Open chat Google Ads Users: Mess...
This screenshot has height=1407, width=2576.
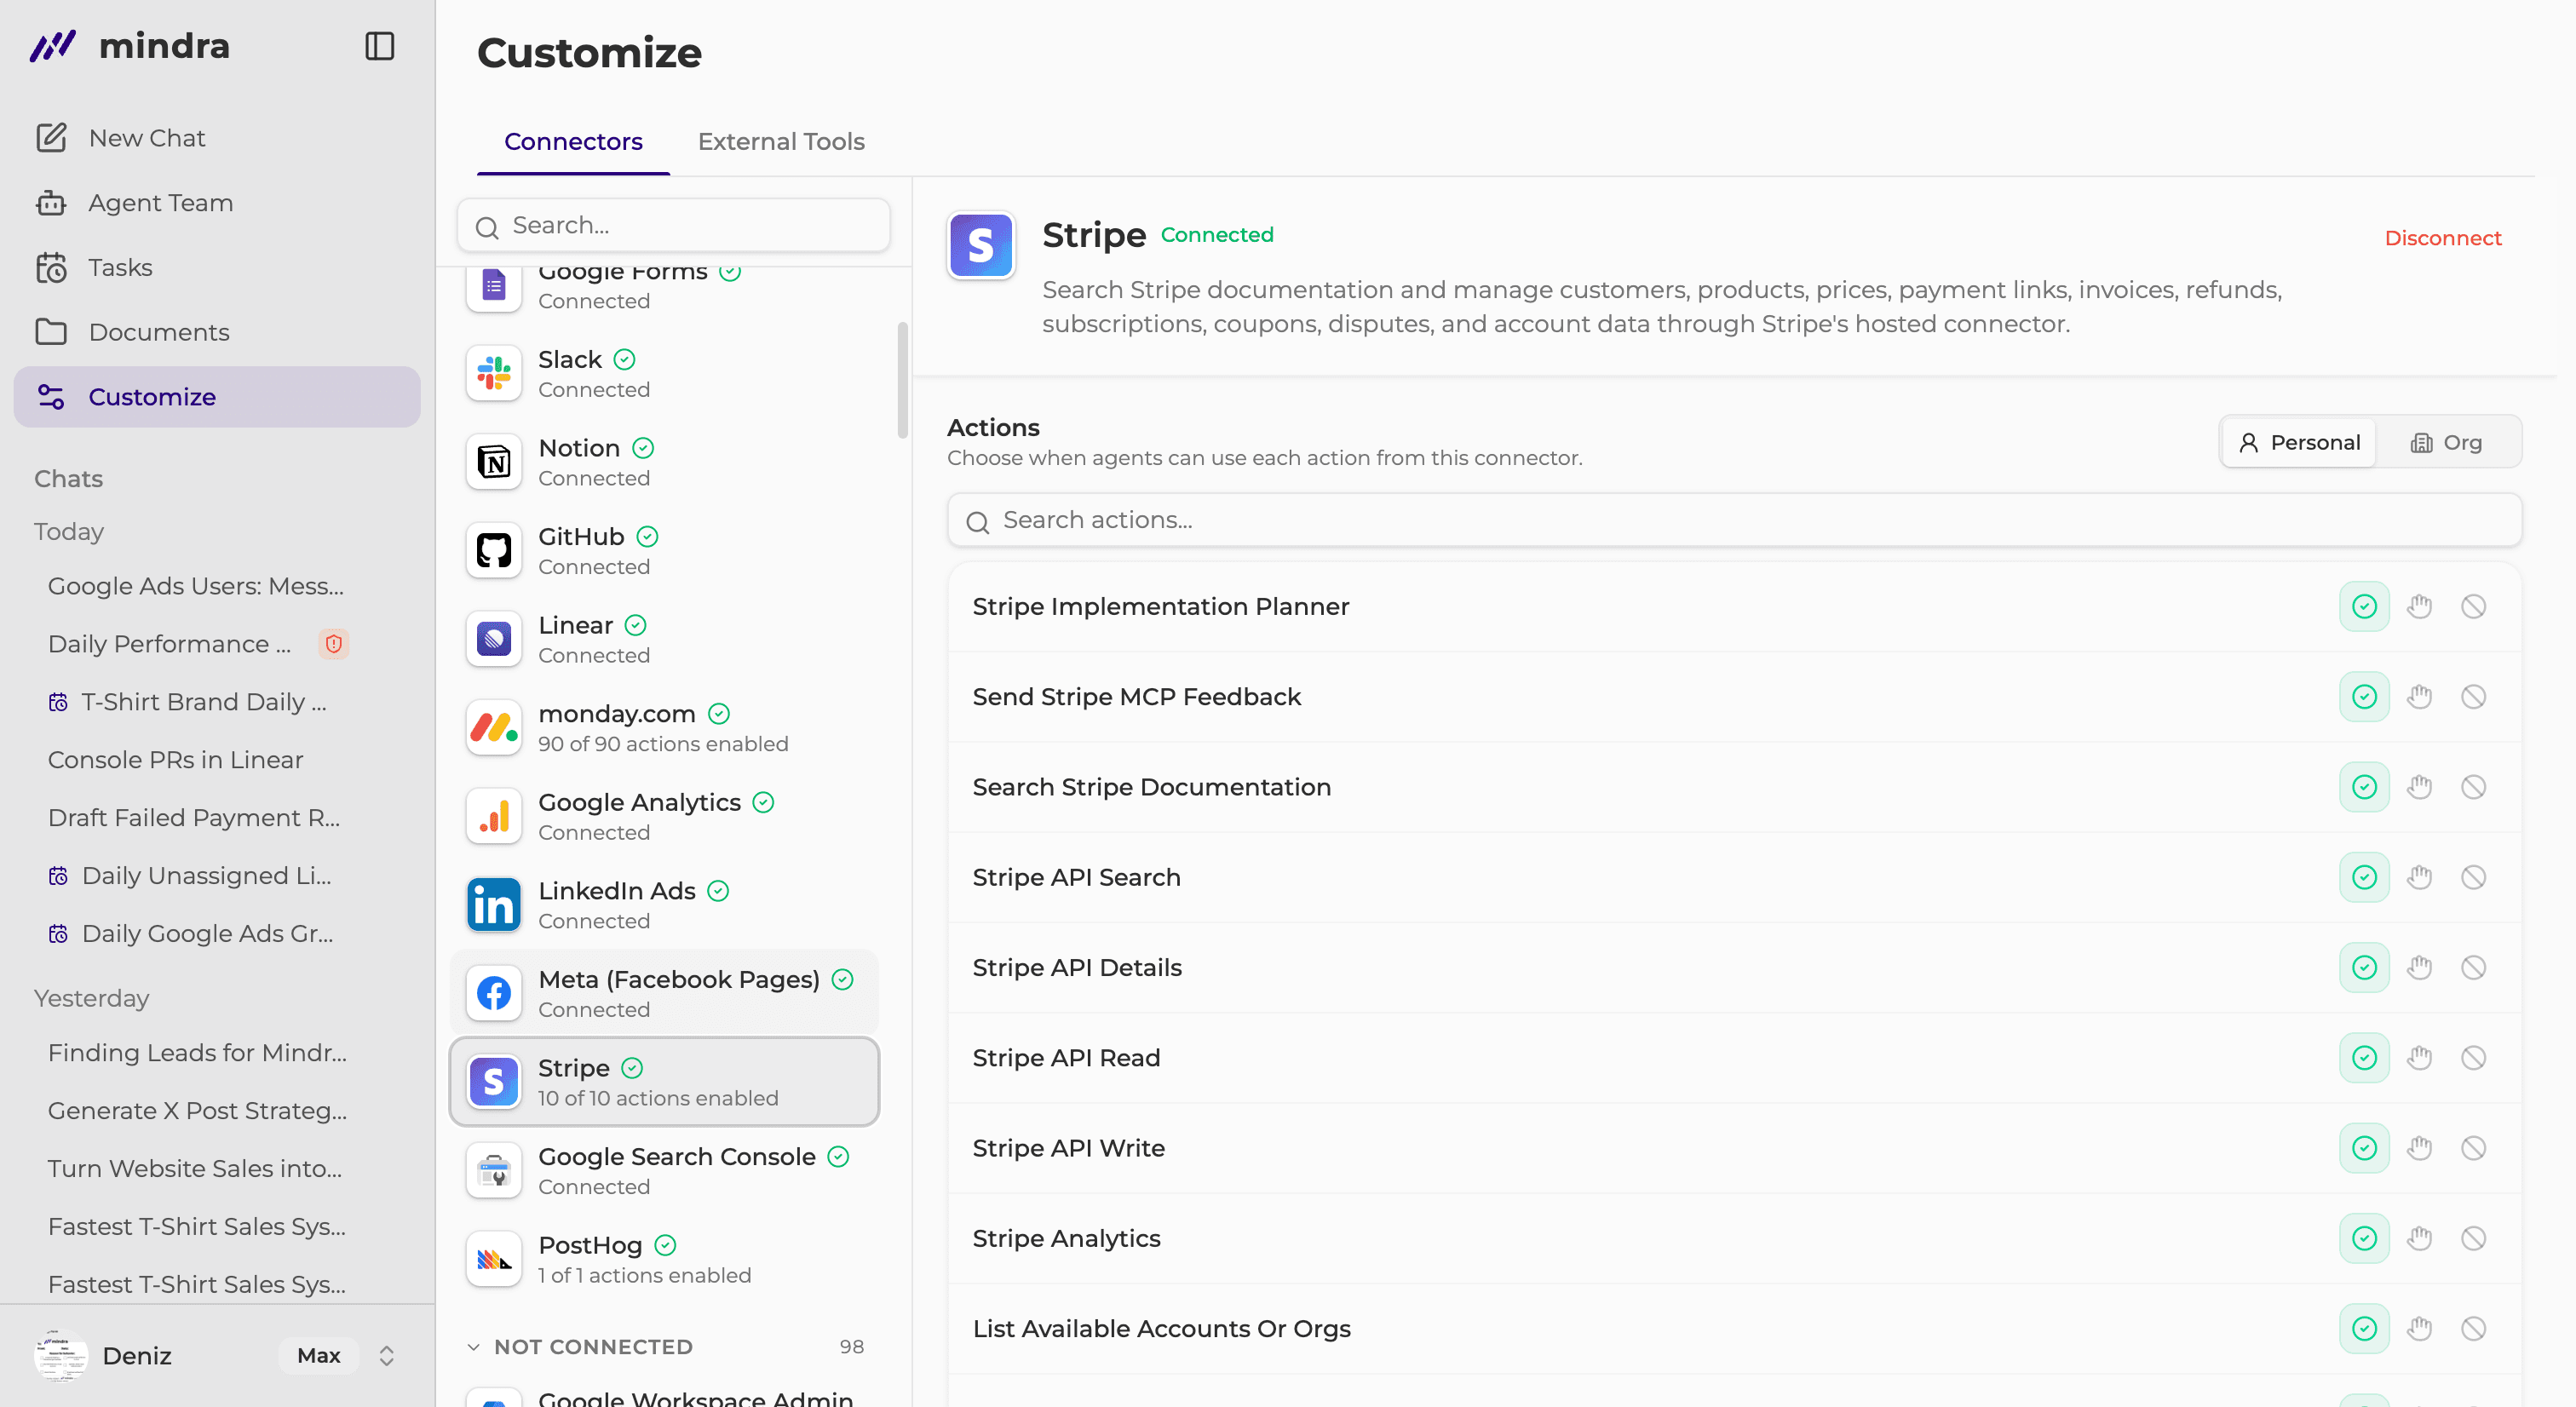pos(196,587)
